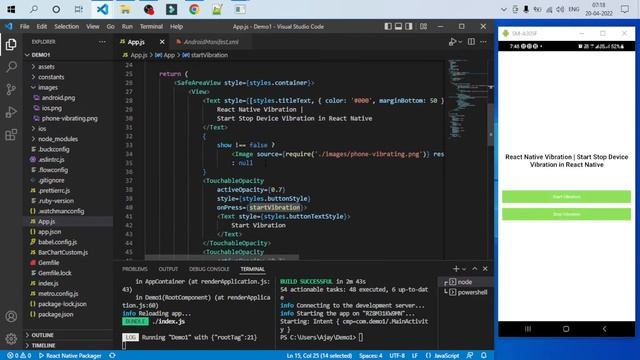The height and width of the screenshot is (360, 640).
Task: Switch to the Problems panel tab
Action: point(135,269)
